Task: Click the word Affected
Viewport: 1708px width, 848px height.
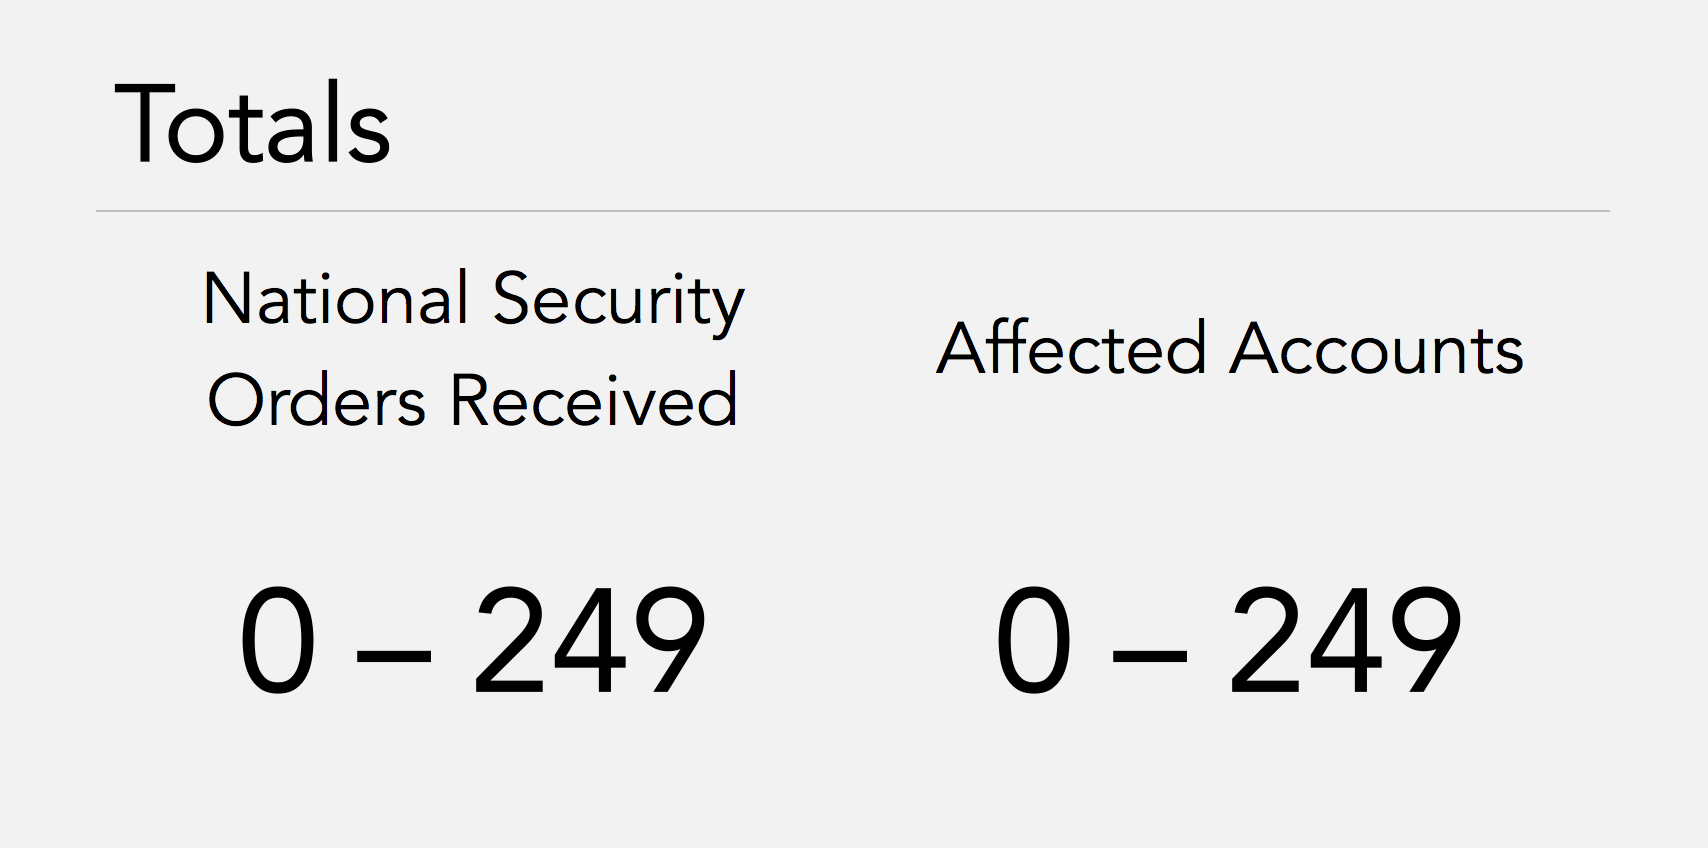Action: click(1071, 349)
